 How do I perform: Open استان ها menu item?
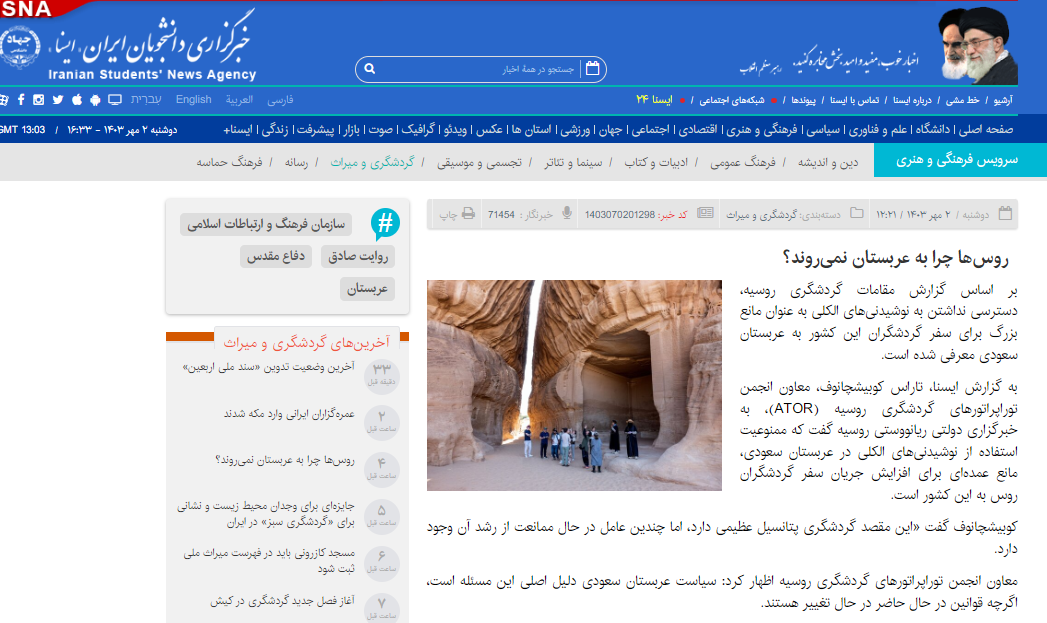click(x=532, y=130)
